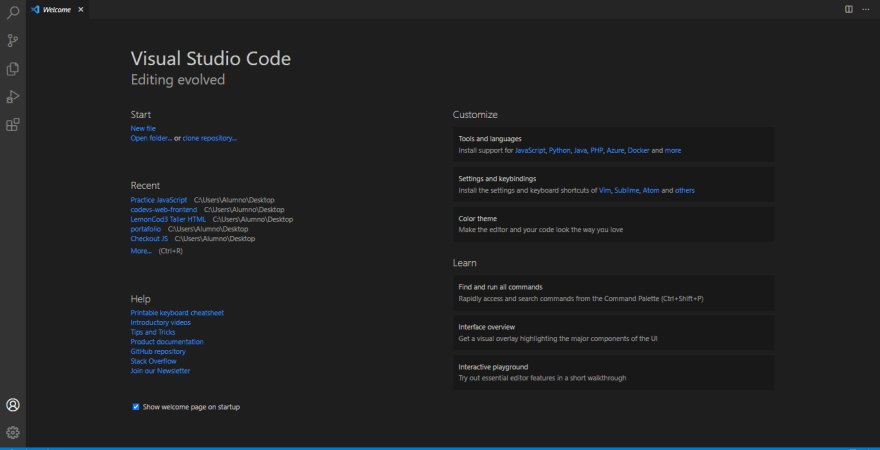Viewport: 880px width, 450px height.
Task: Click the others keybindings link
Action: pos(685,191)
